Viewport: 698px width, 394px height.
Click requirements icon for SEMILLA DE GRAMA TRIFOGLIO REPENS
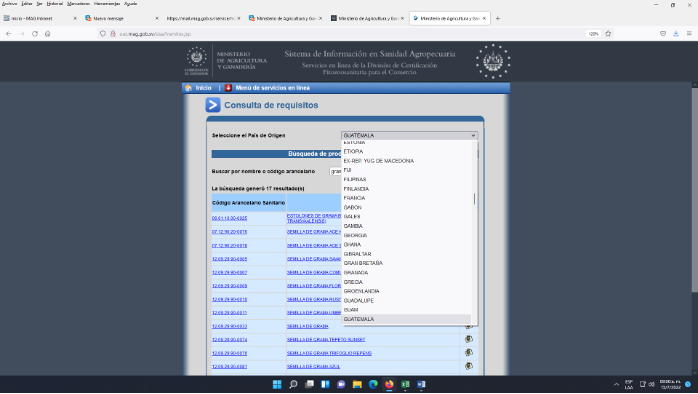469,353
